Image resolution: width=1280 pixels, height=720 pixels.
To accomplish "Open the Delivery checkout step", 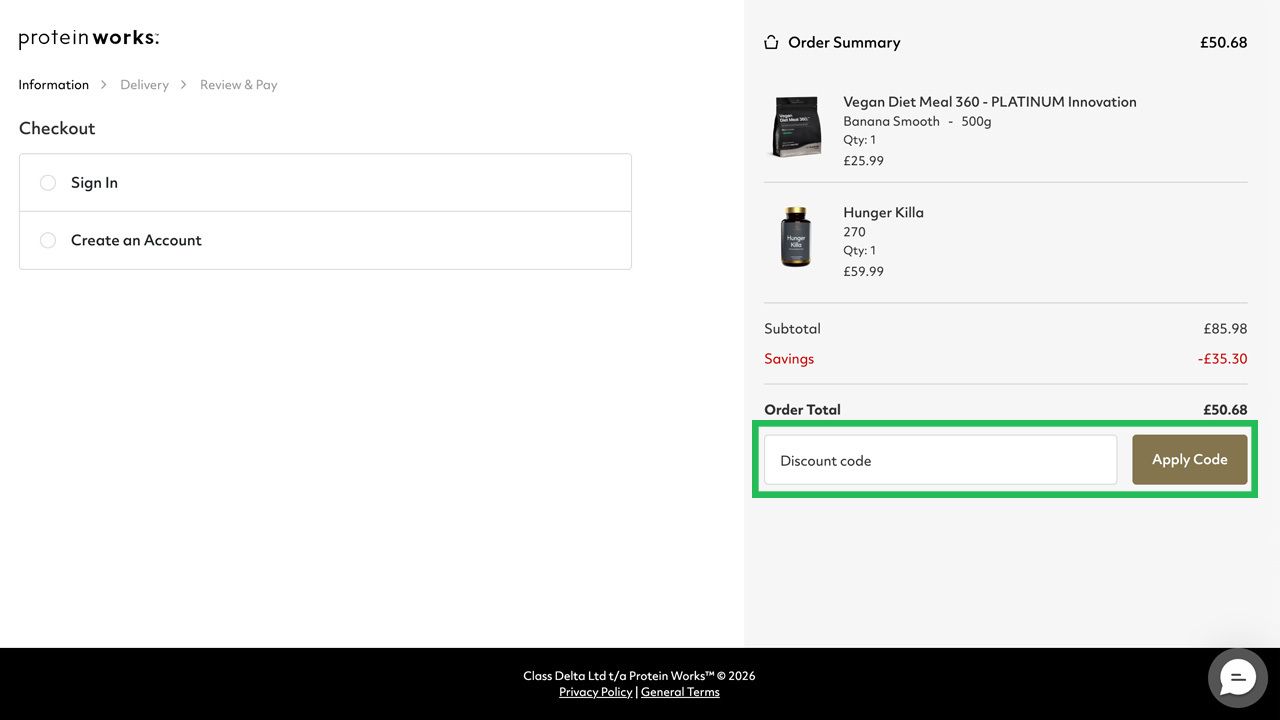I will [x=144, y=85].
